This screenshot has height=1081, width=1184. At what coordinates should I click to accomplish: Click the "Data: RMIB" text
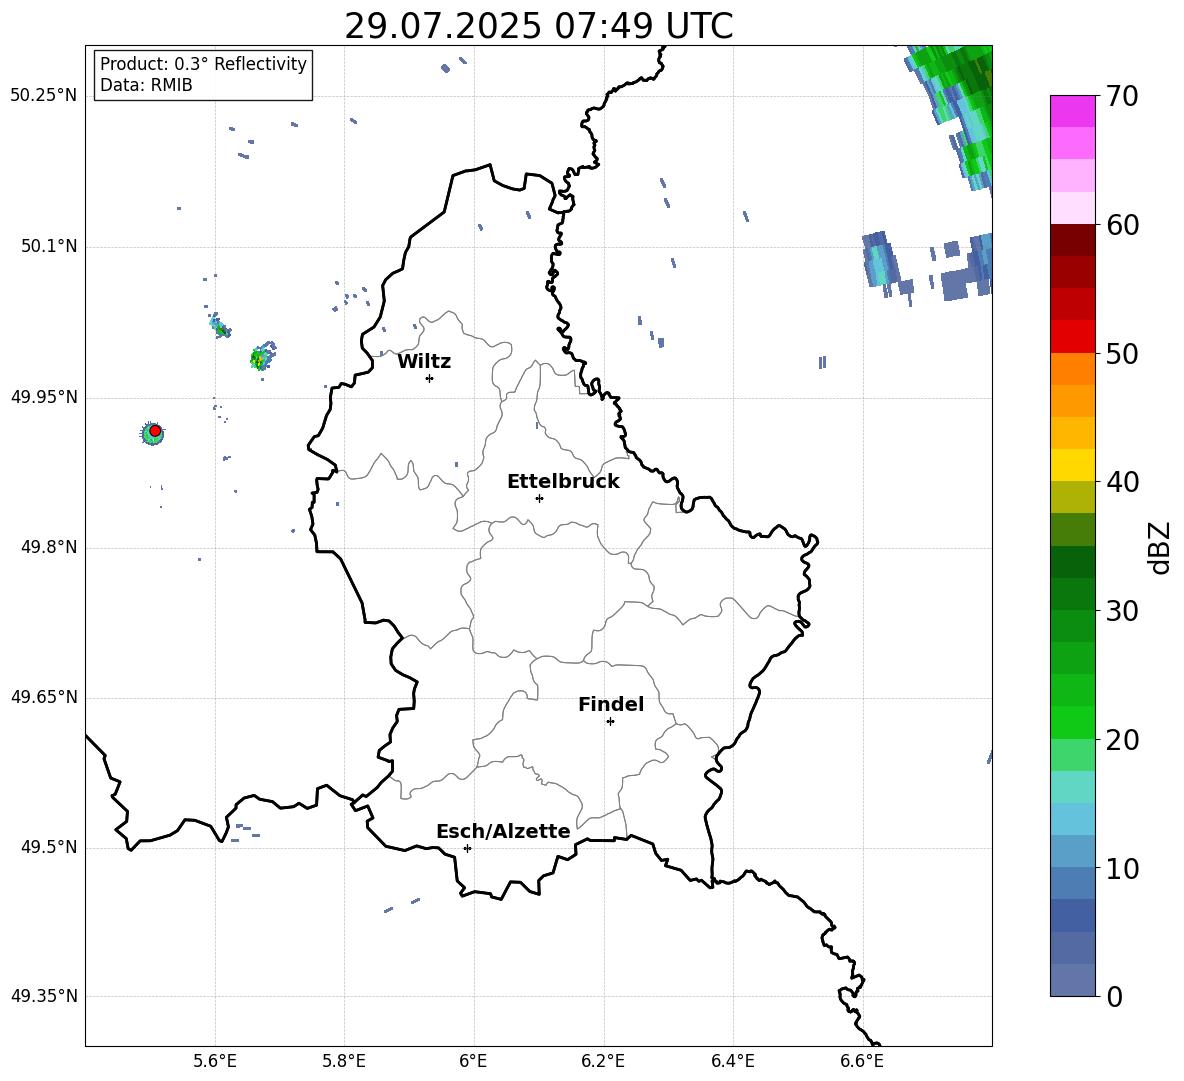pos(146,85)
